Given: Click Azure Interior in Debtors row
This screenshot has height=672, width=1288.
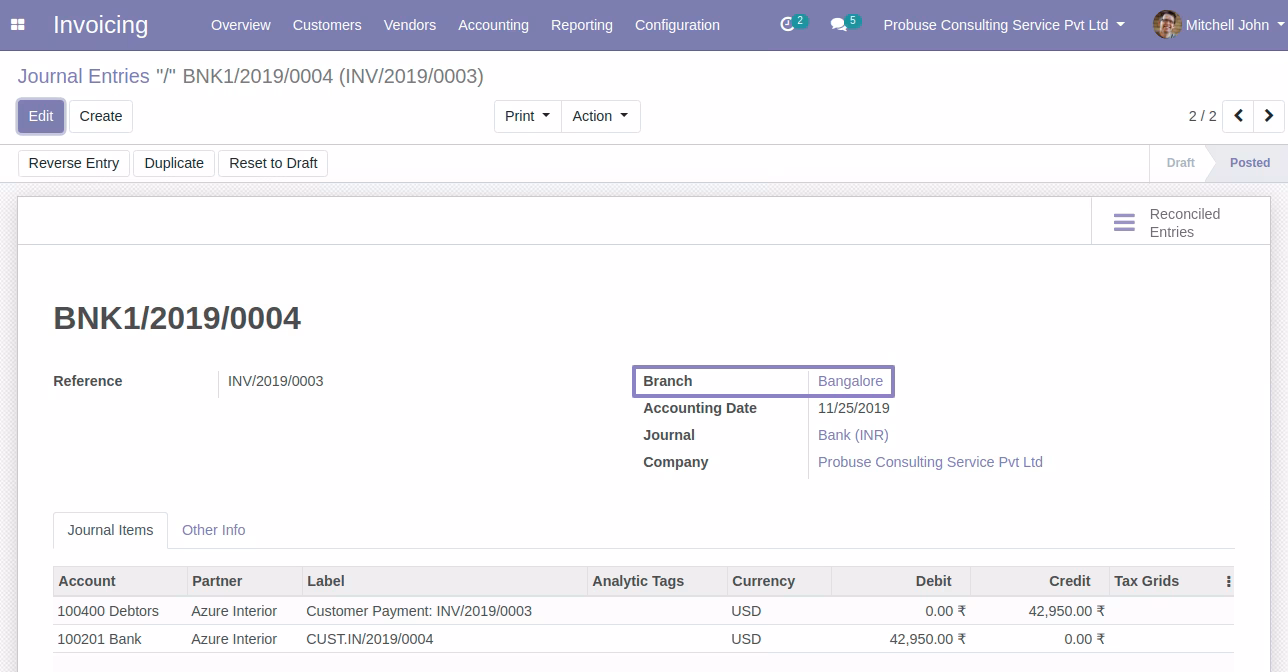Looking at the screenshot, I should [234, 611].
